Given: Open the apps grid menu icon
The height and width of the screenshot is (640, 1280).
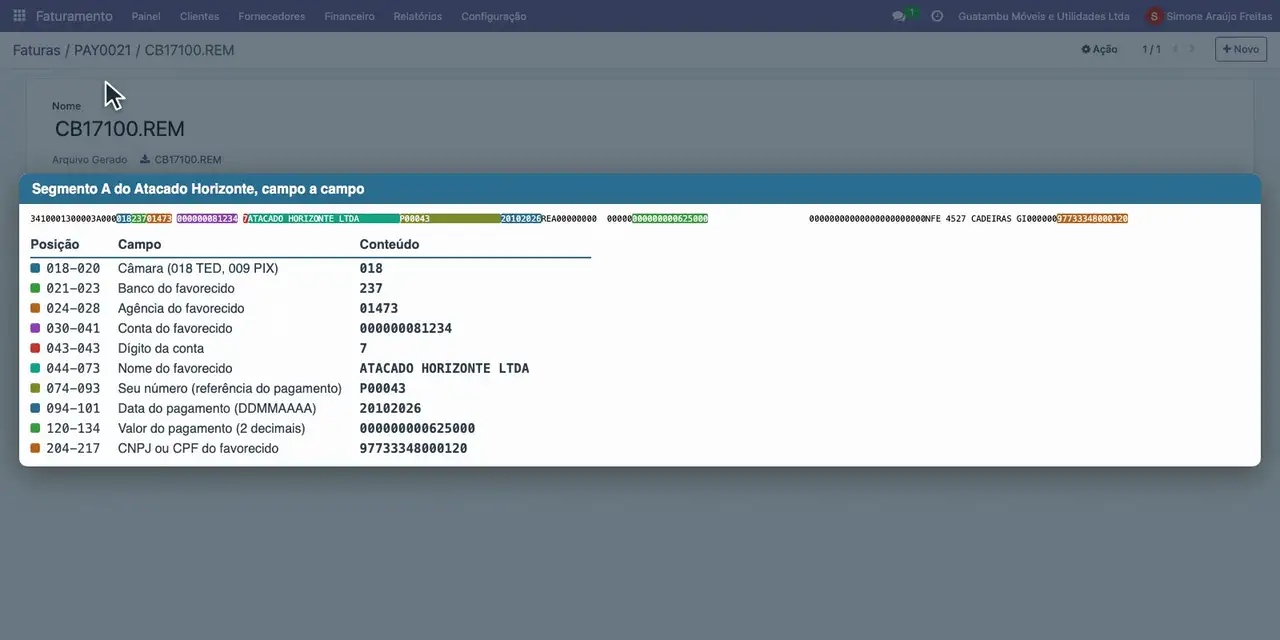Looking at the screenshot, I should point(19,16).
